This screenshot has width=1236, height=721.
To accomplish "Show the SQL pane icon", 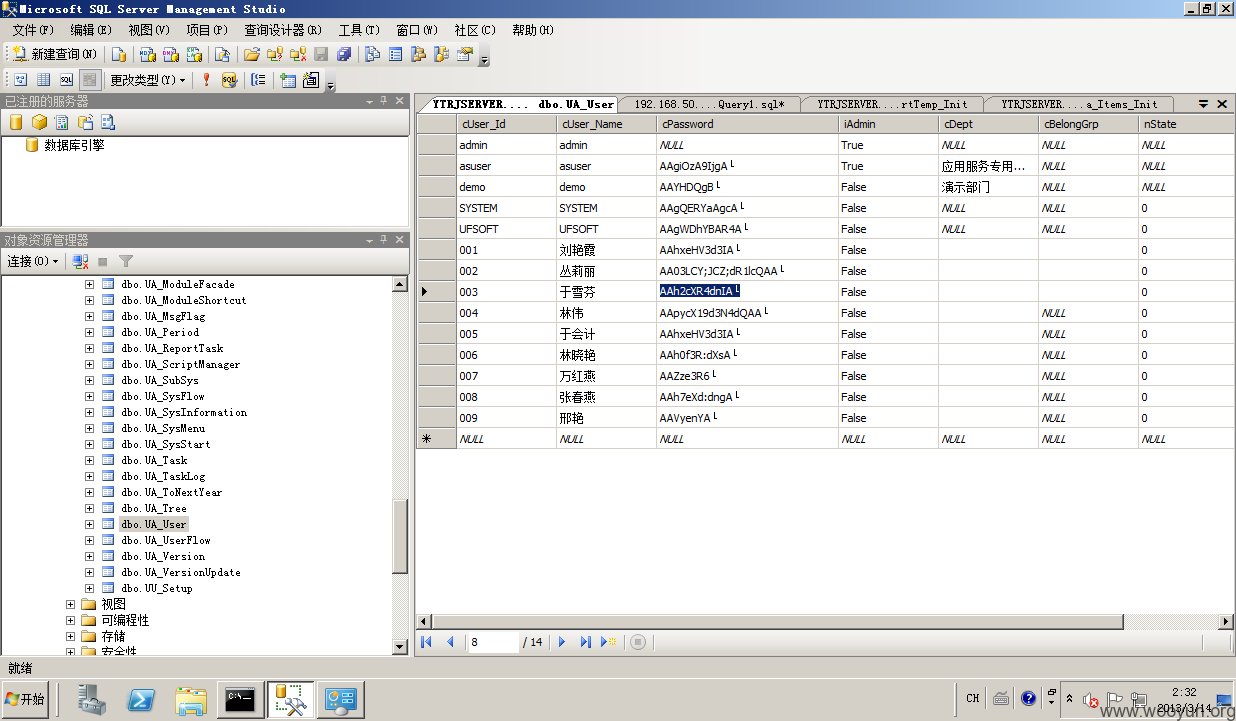I will (66, 80).
